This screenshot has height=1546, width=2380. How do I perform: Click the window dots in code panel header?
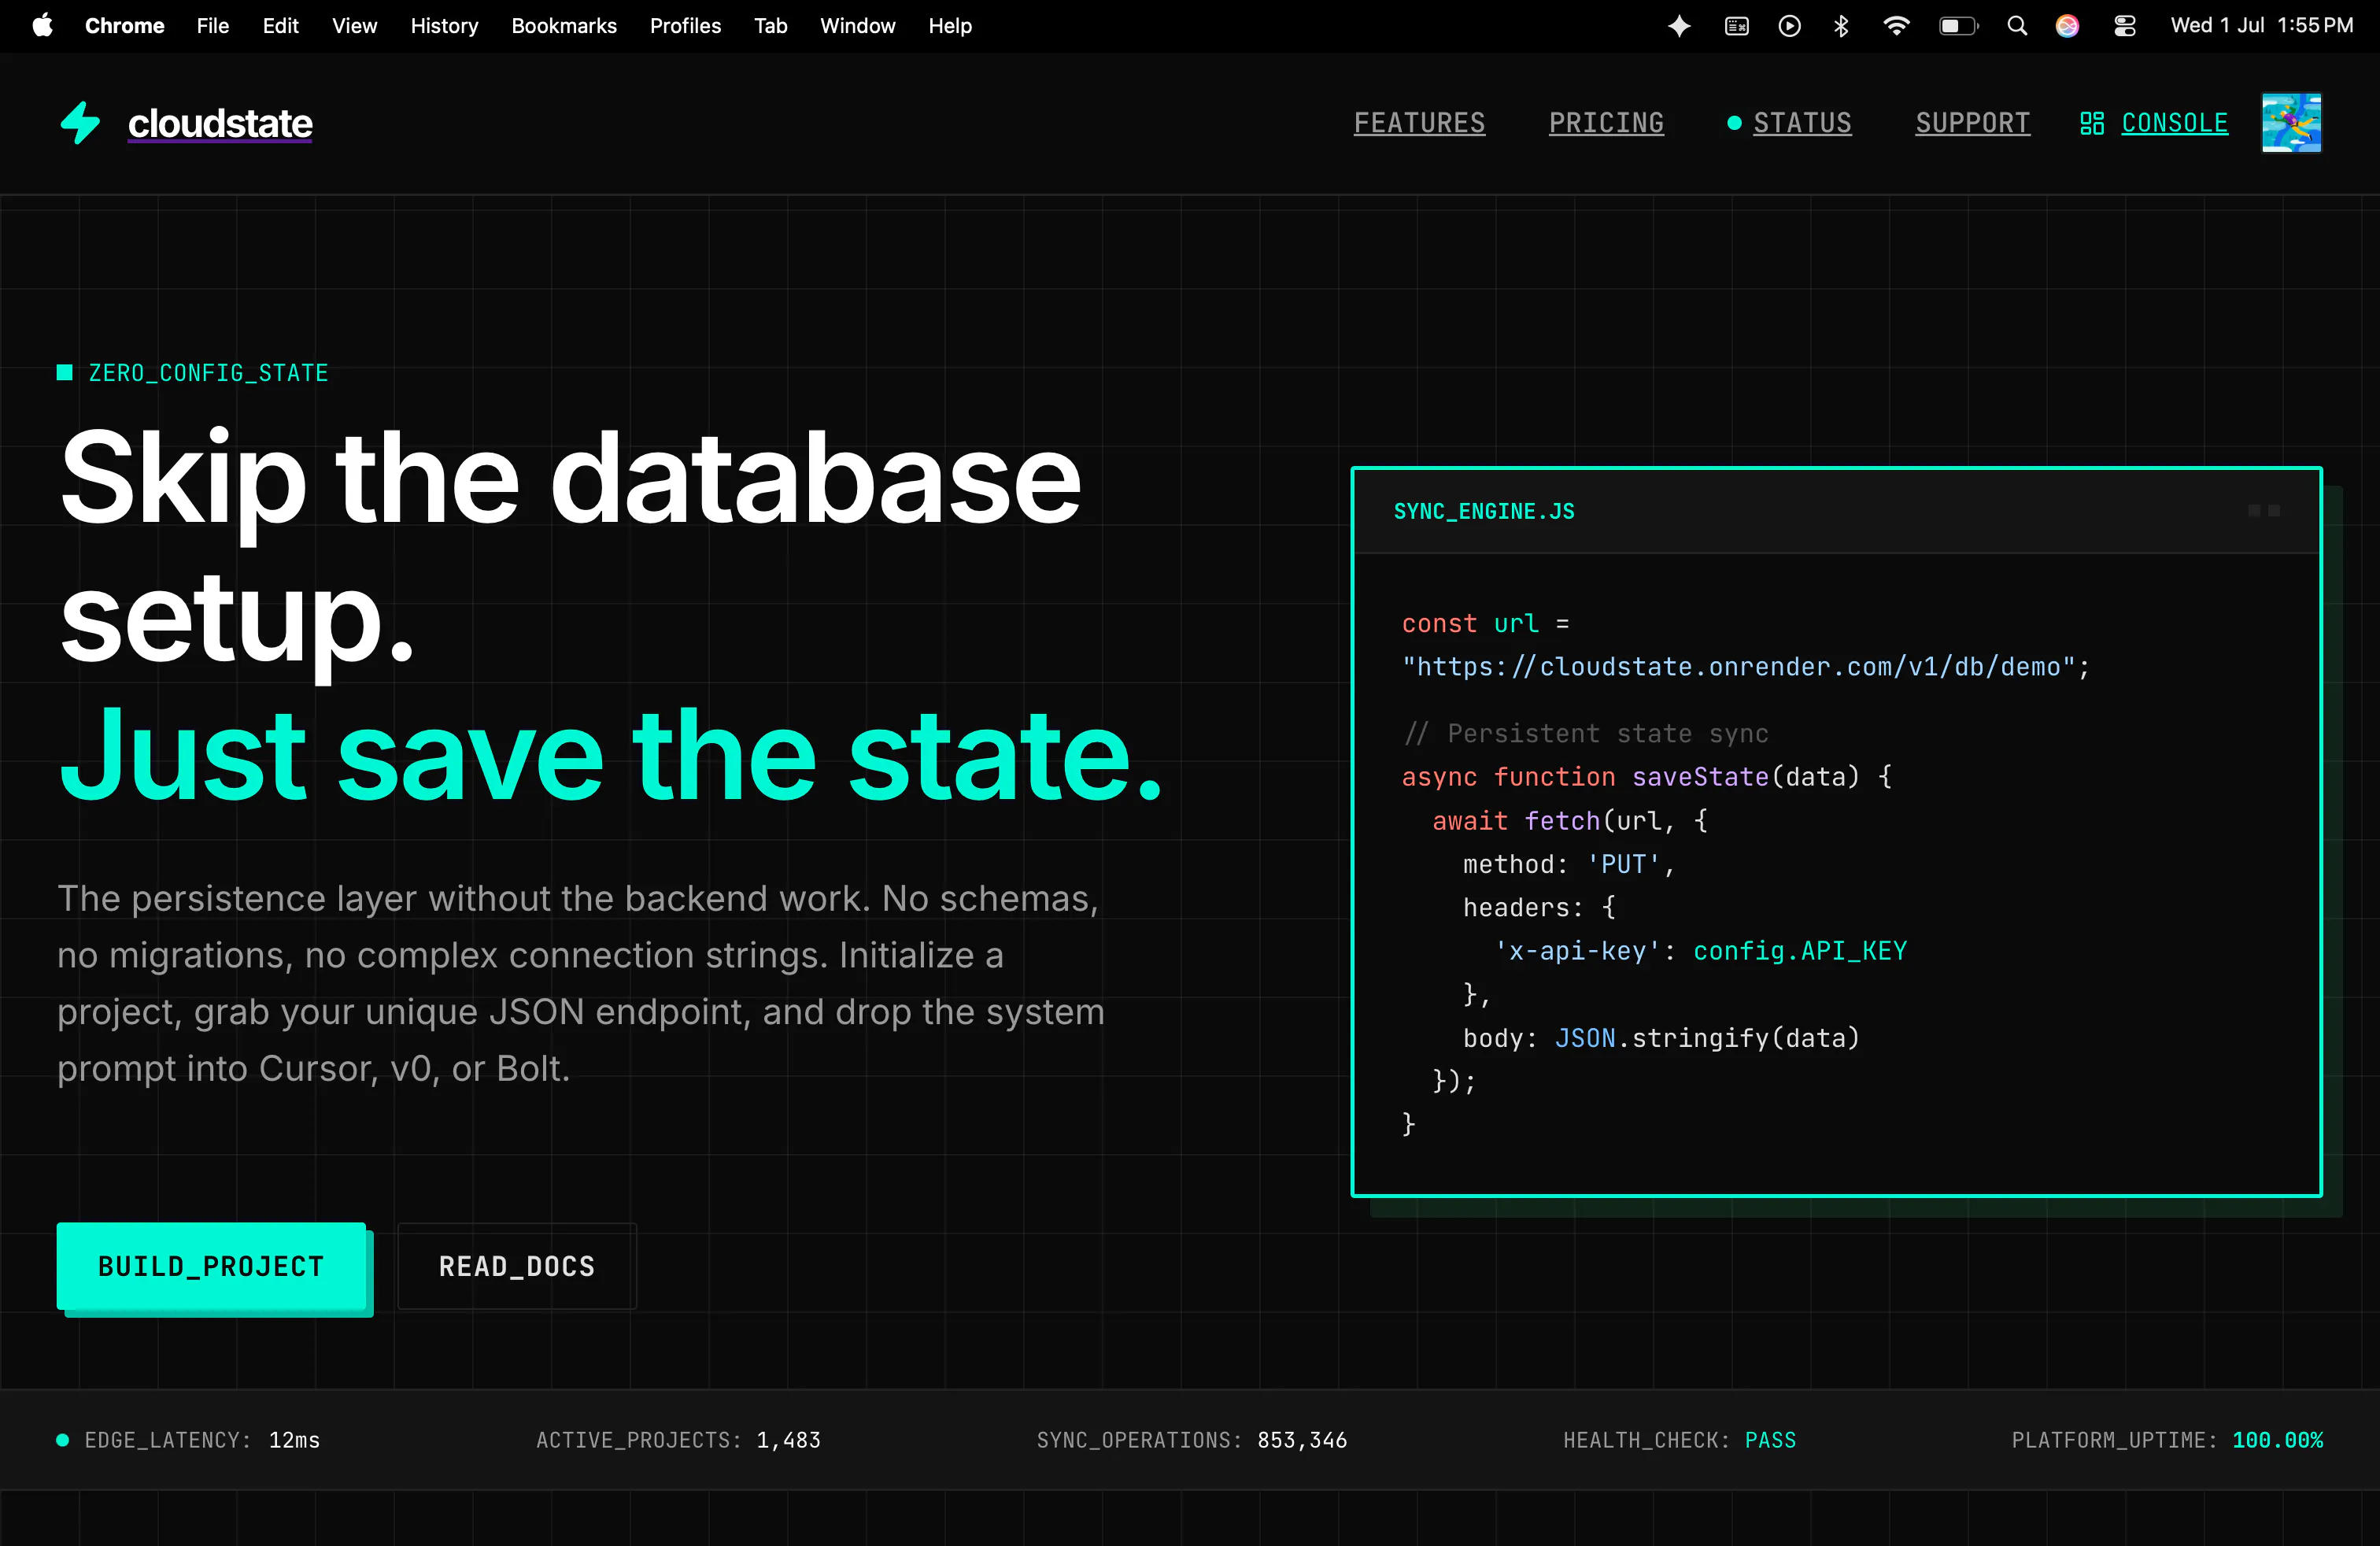2264,511
